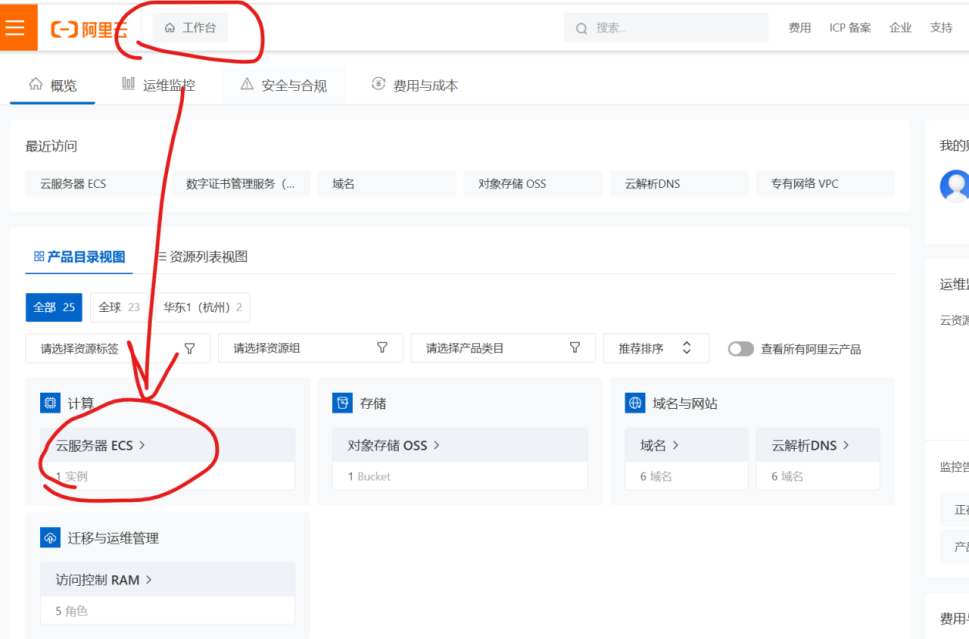The width and height of the screenshot is (969, 639).
Task: Click the 5 角色 count
Action: click(72, 611)
